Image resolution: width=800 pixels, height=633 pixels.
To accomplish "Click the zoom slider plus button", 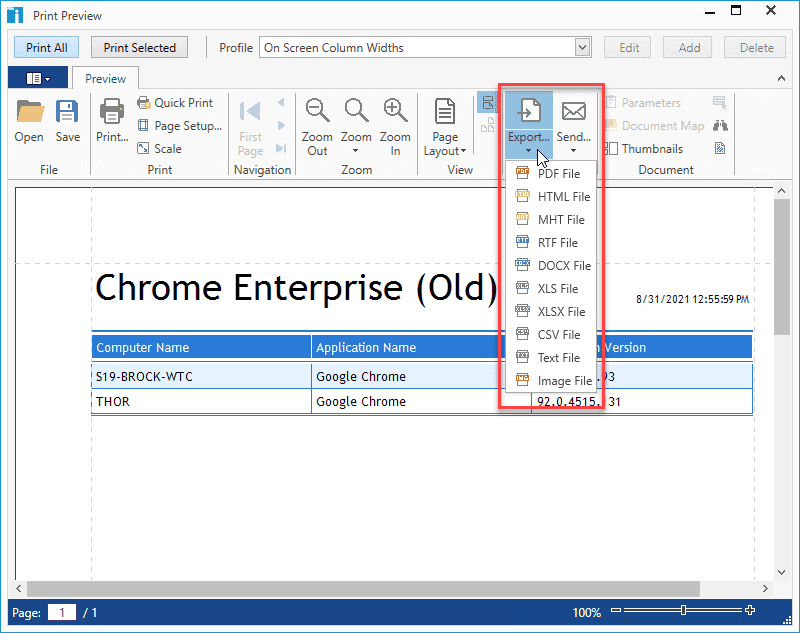I will 749,610.
